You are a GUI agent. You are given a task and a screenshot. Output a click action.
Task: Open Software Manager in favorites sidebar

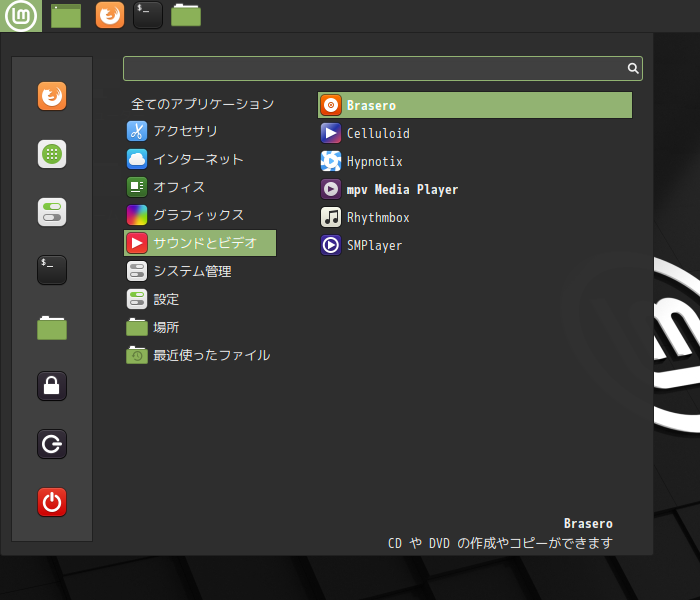click(52, 154)
